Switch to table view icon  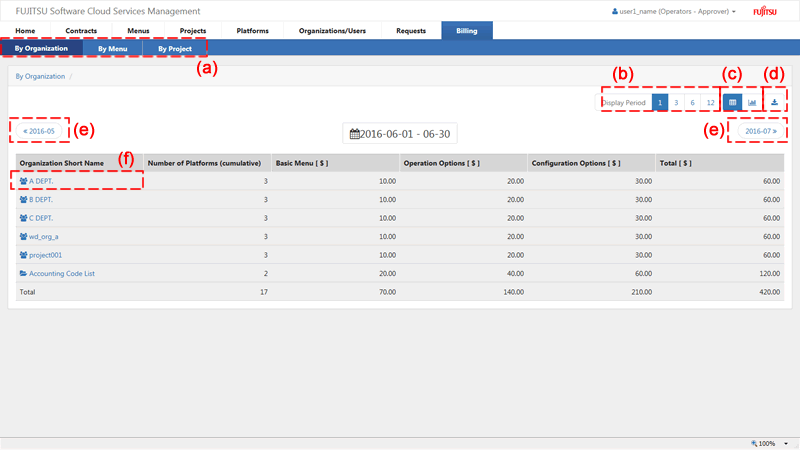pos(732,103)
